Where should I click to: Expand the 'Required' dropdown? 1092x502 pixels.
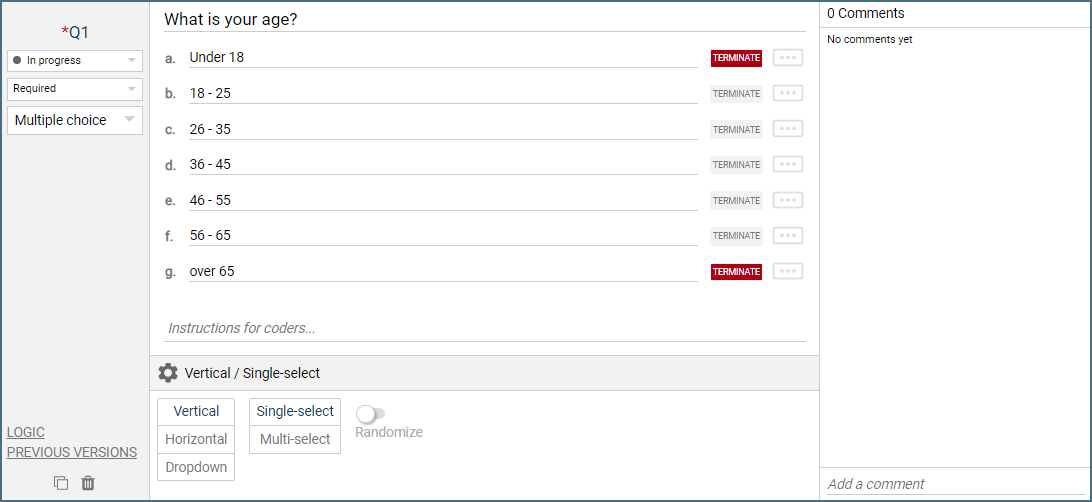pyautogui.click(x=75, y=89)
